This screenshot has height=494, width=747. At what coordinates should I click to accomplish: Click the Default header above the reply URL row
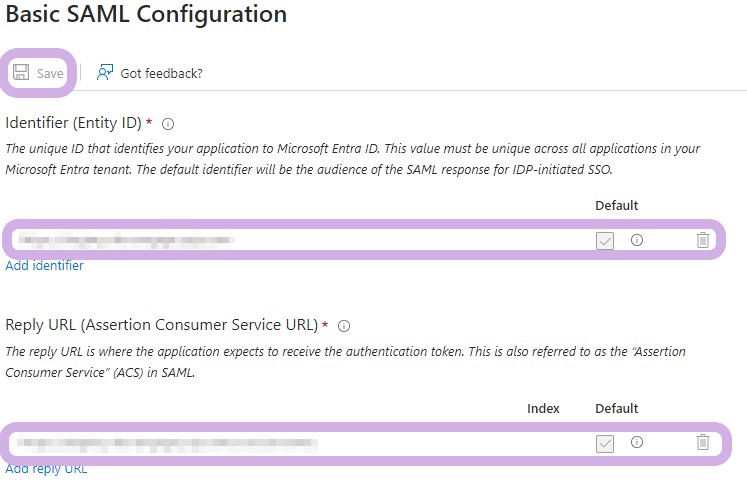click(x=616, y=408)
